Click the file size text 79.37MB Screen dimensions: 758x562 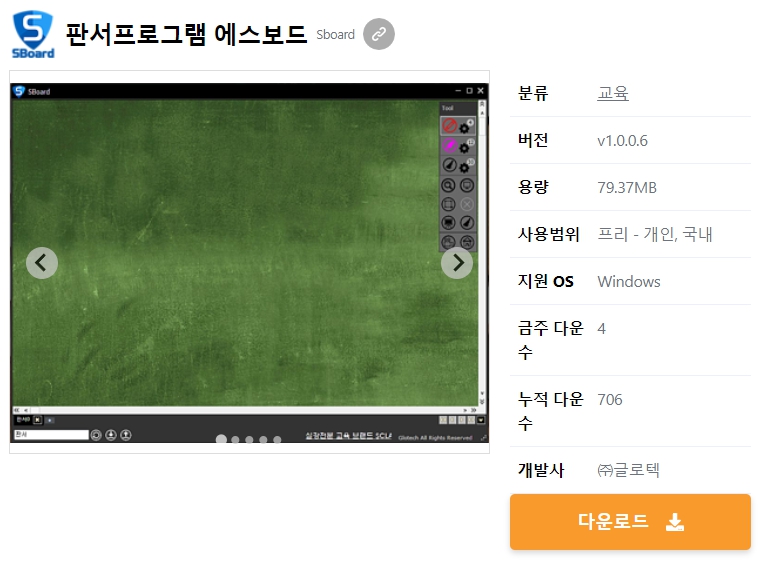(x=627, y=187)
